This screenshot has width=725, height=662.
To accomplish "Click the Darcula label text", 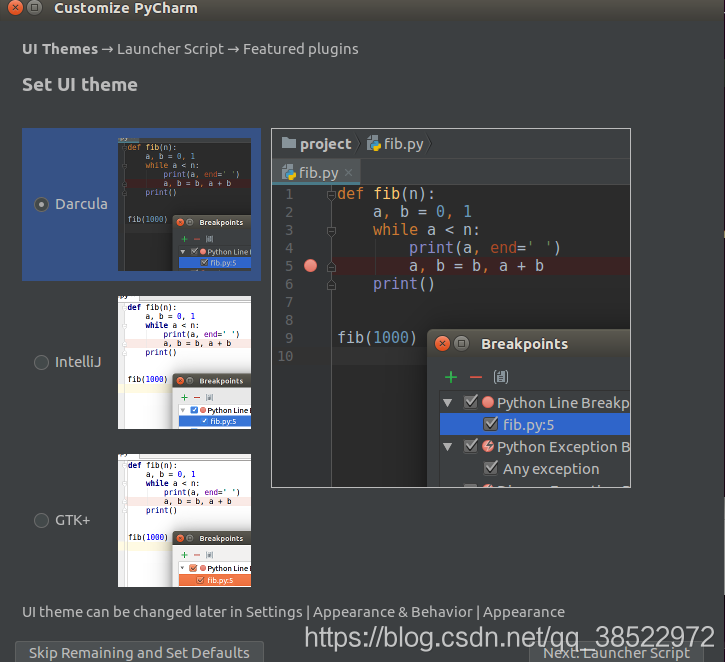I will point(81,204).
